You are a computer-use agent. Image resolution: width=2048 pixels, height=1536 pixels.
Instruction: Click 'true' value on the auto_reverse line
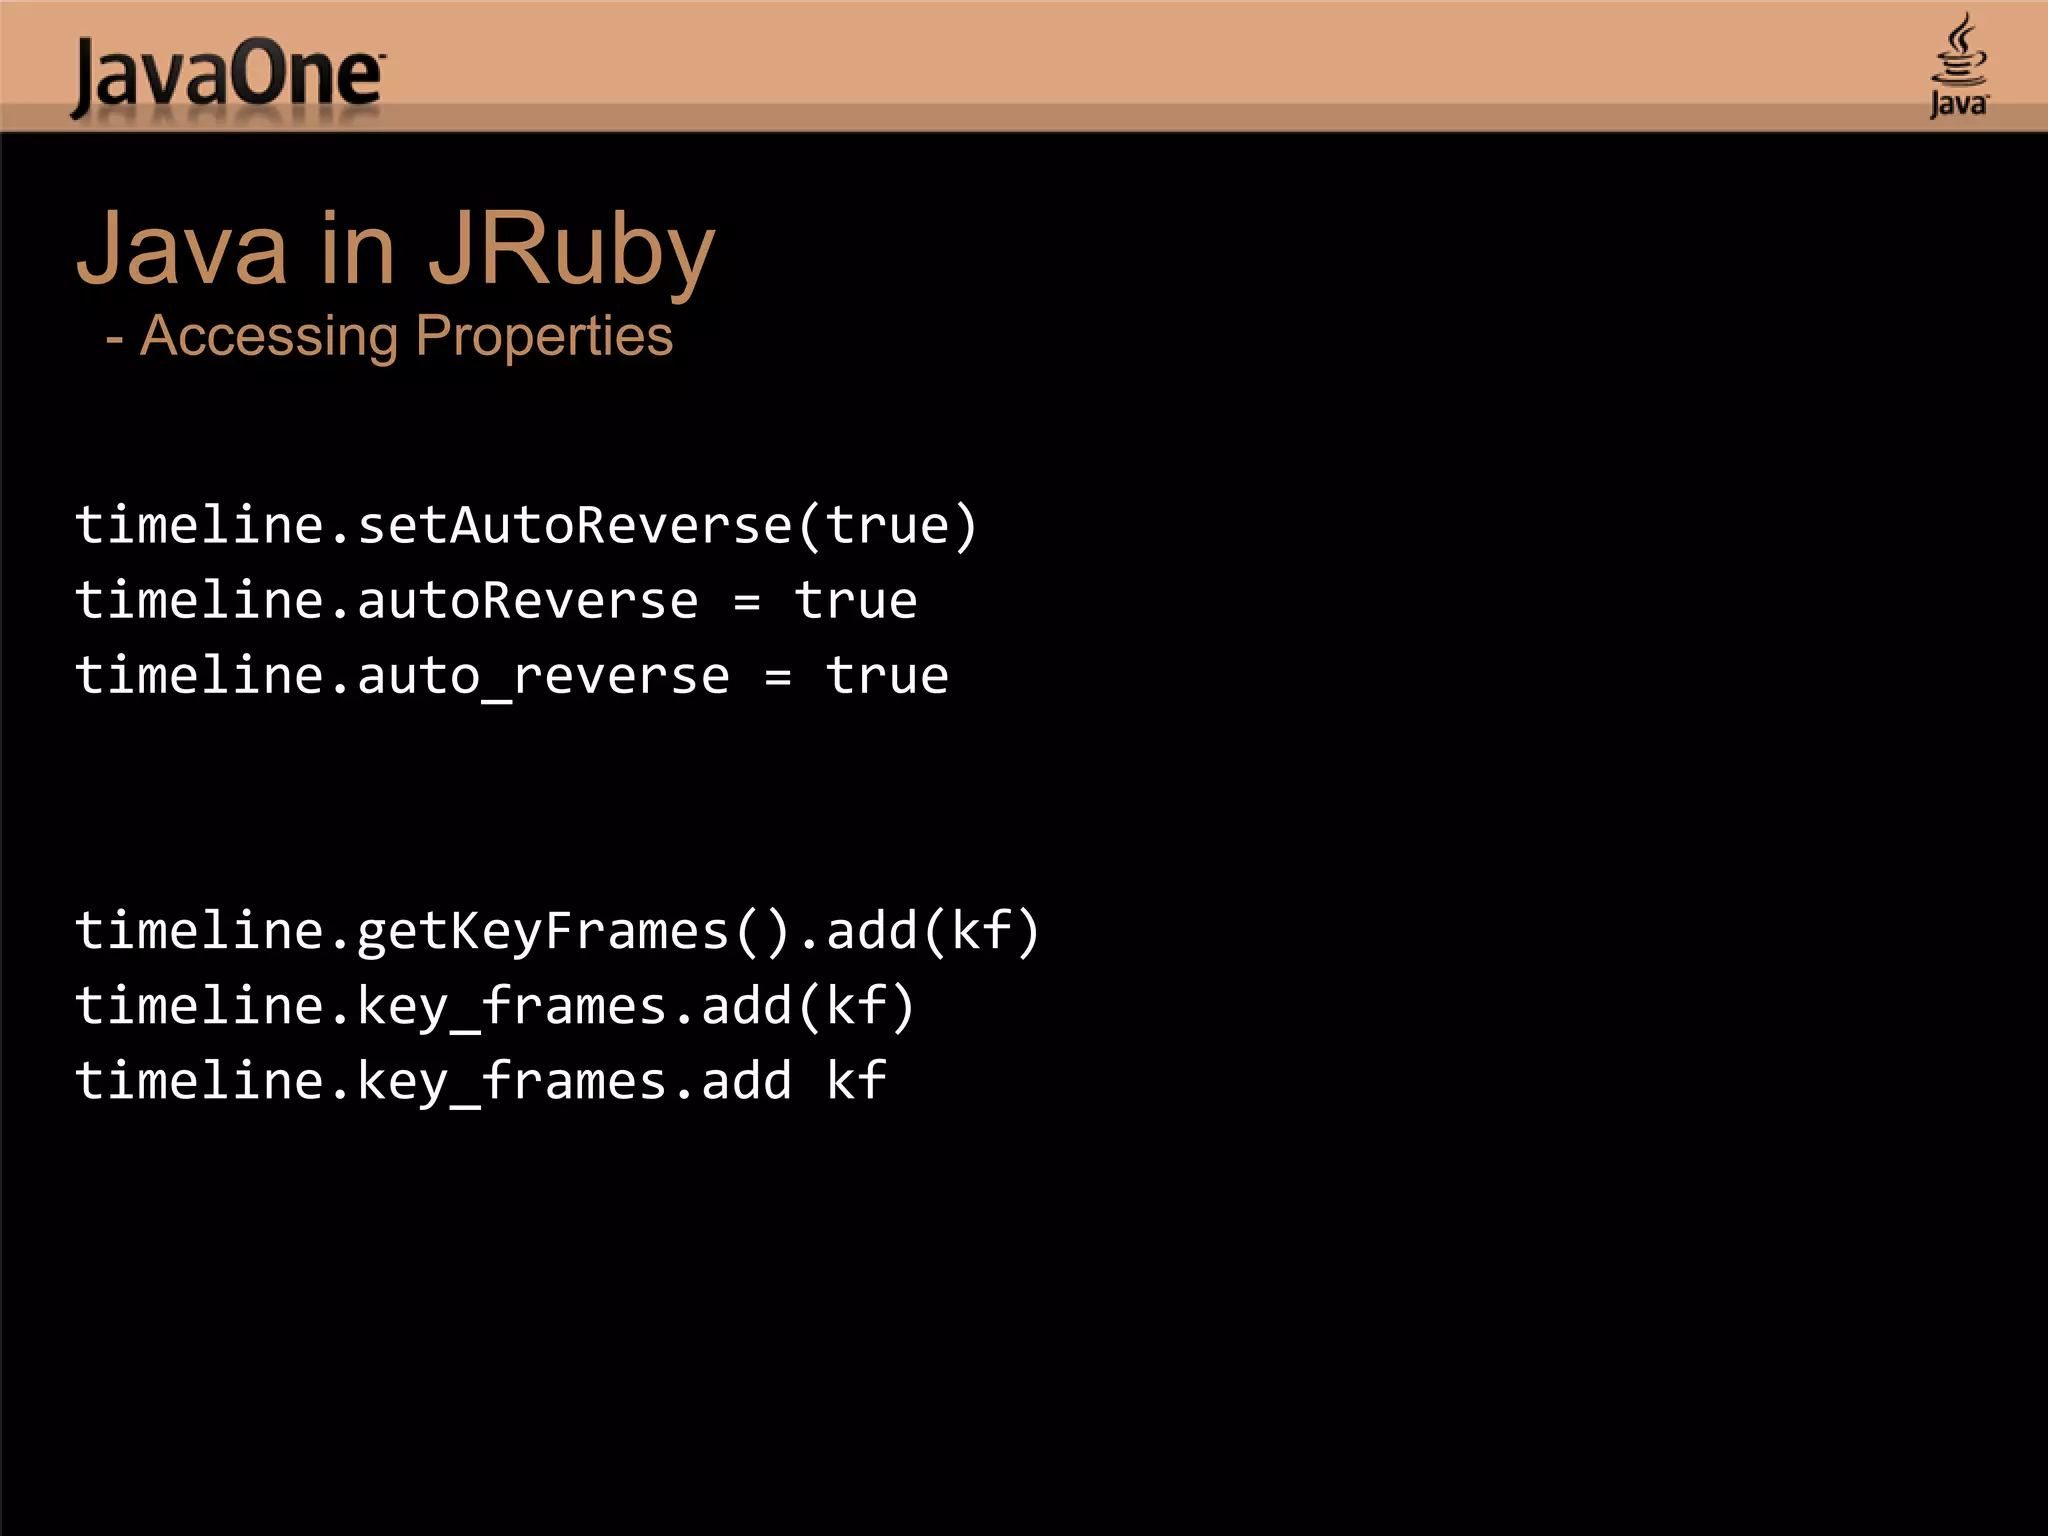click(887, 677)
